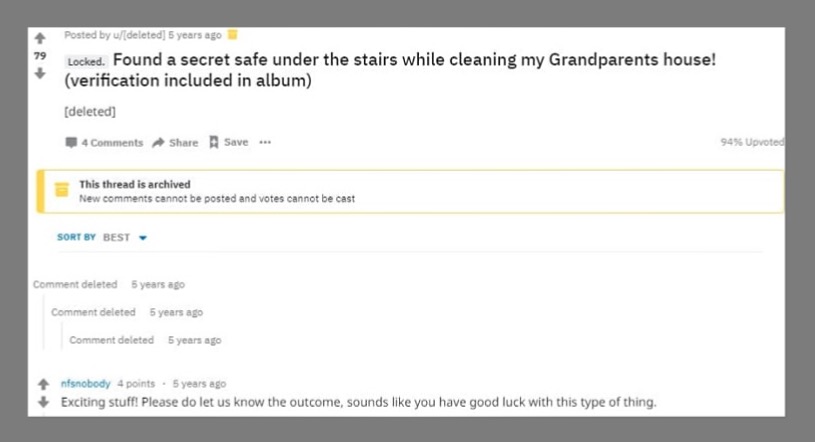Downvote nfsnobody's comment
Screen dimensions: 815x442
click(43, 402)
